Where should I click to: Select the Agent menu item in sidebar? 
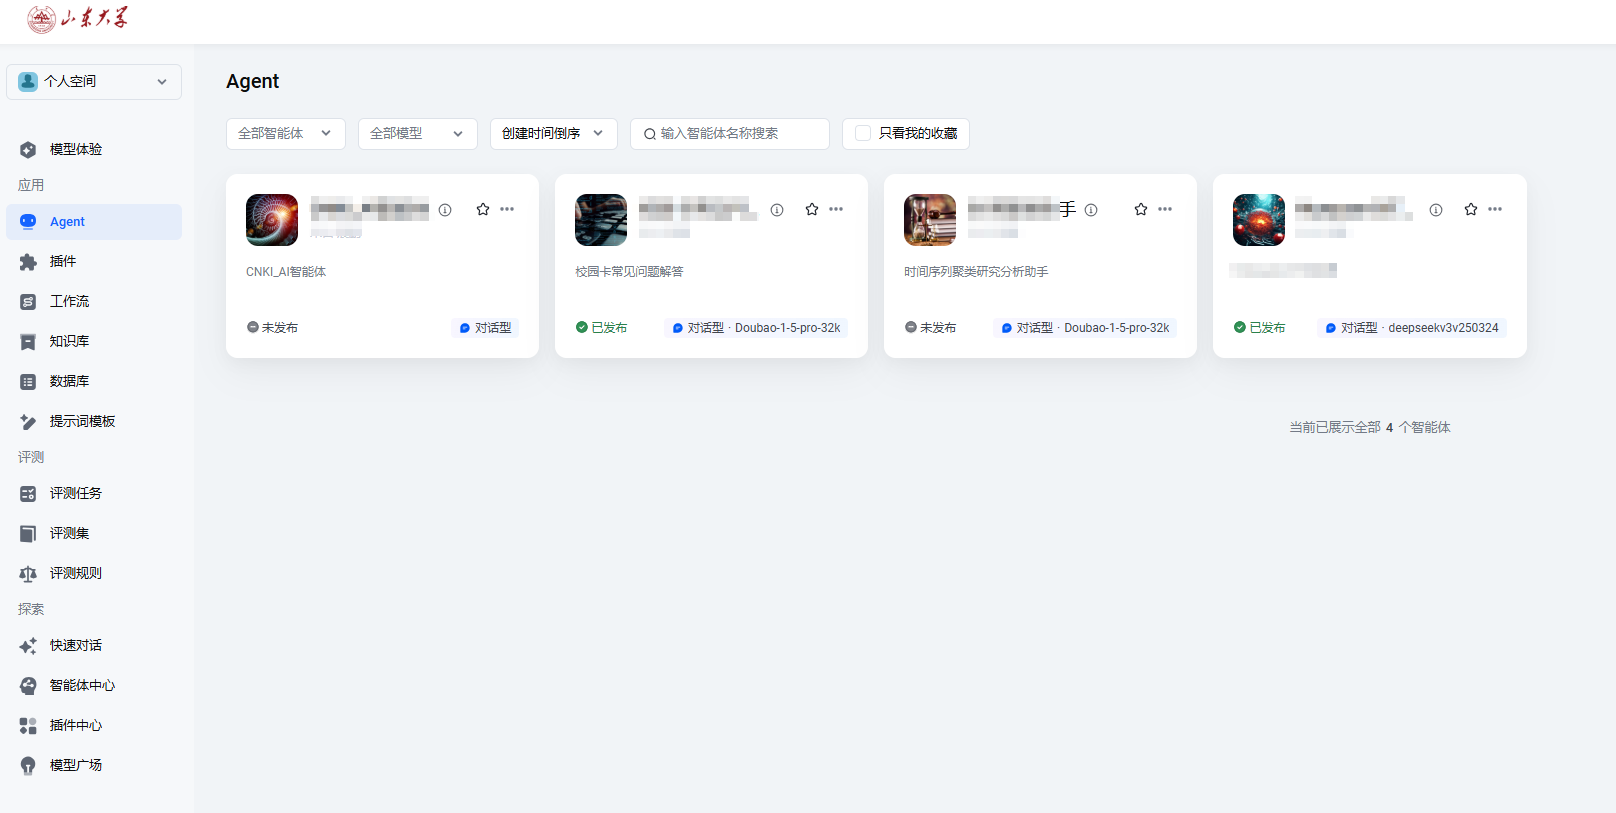pyautogui.click(x=67, y=222)
